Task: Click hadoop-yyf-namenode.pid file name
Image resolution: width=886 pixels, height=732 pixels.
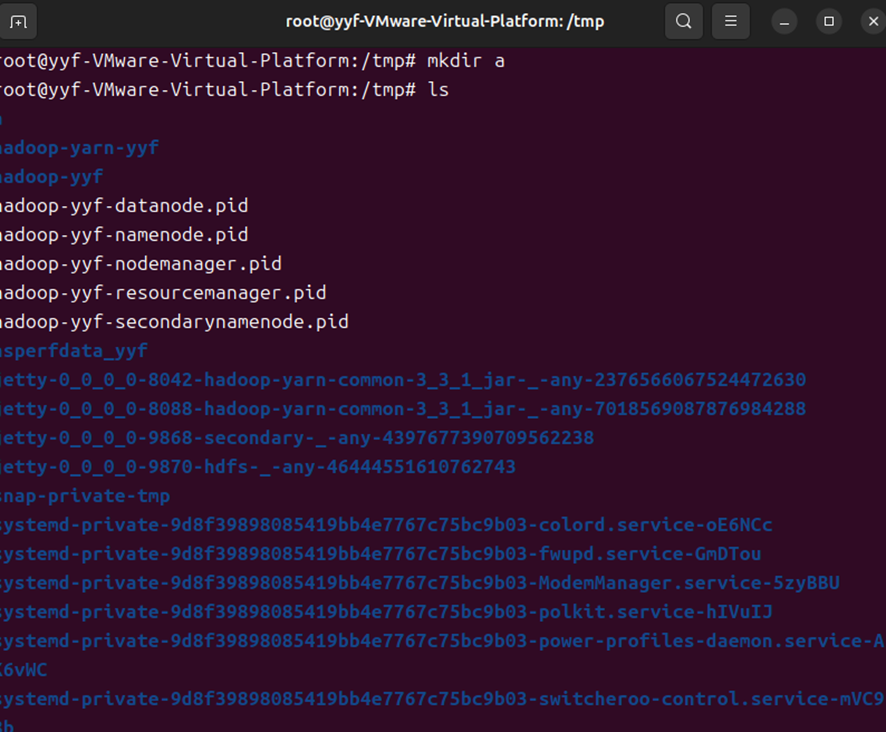Action: tap(124, 235)
